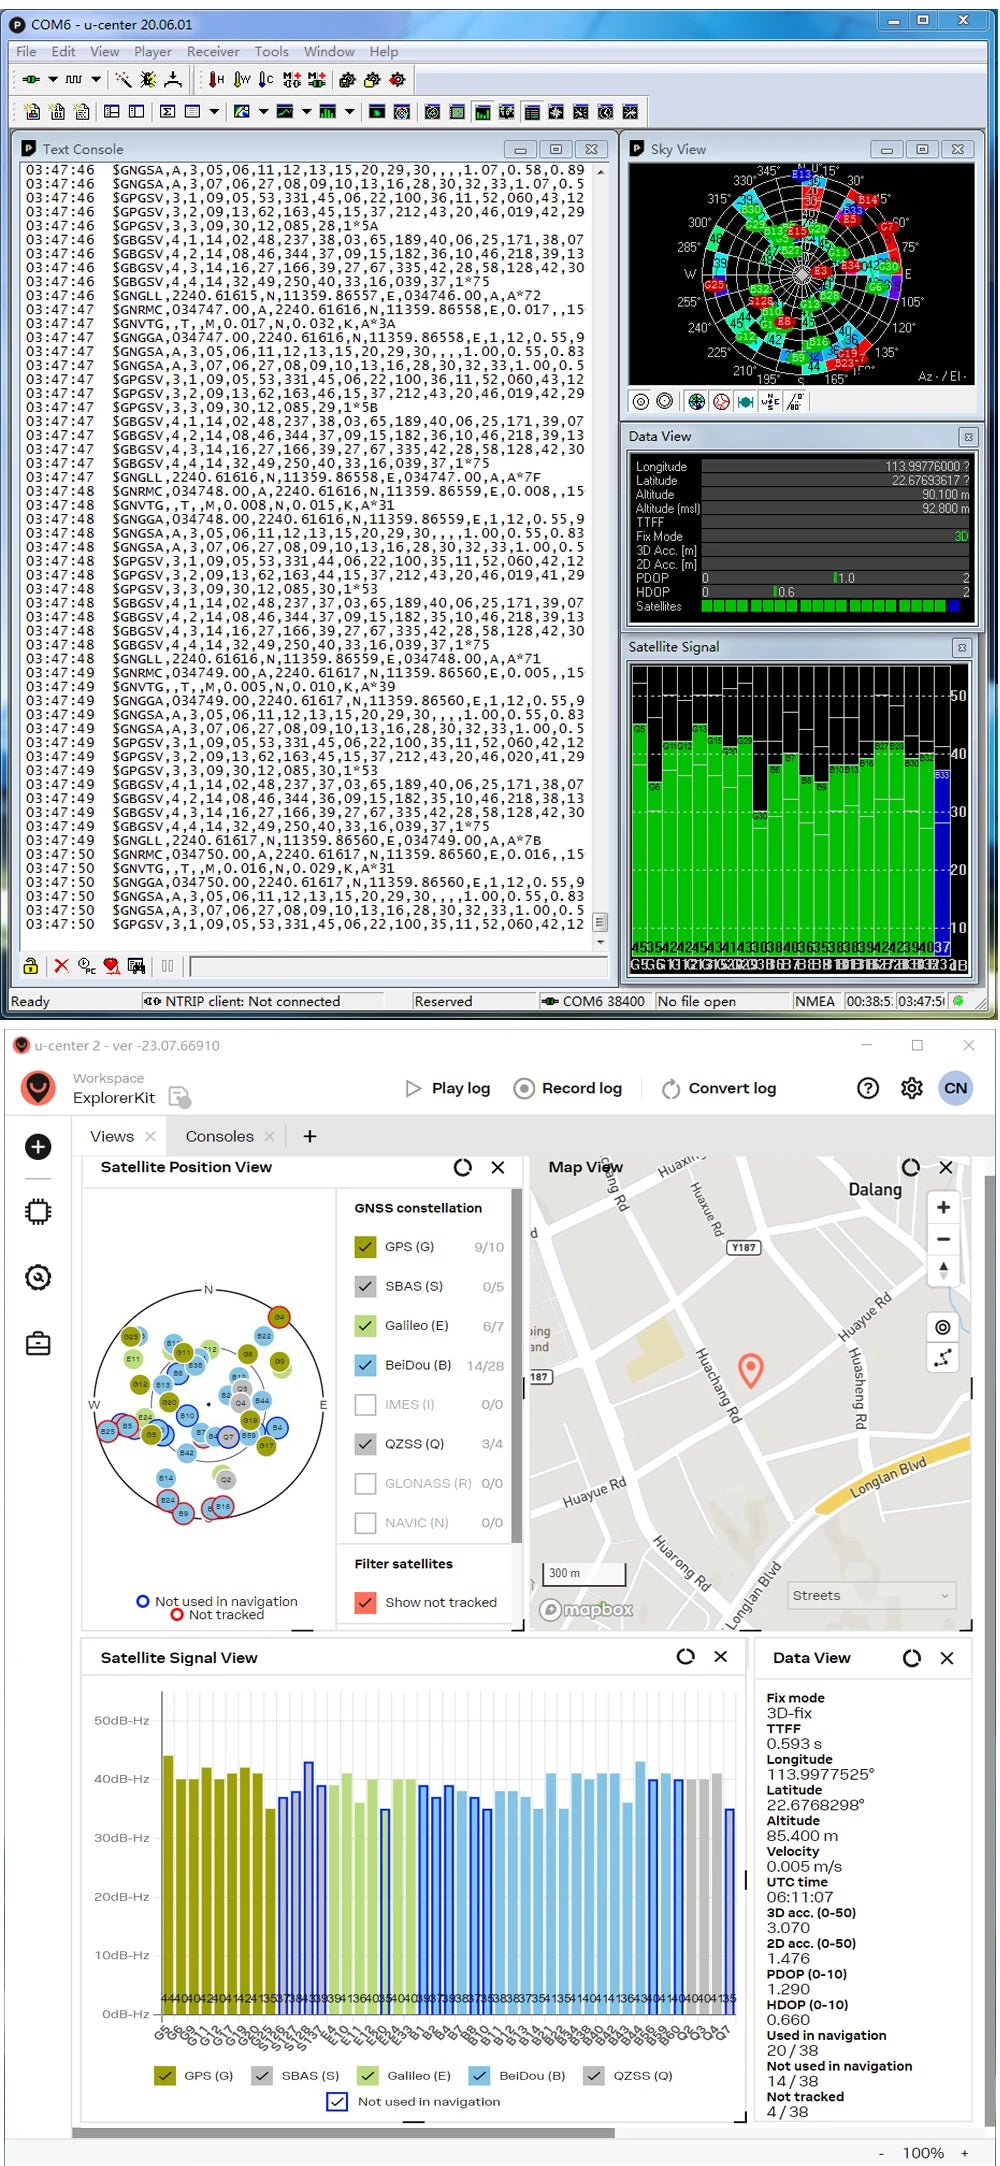Click the map track path icon
Screen dimensions: 1000x2166
coord(943,1358)
